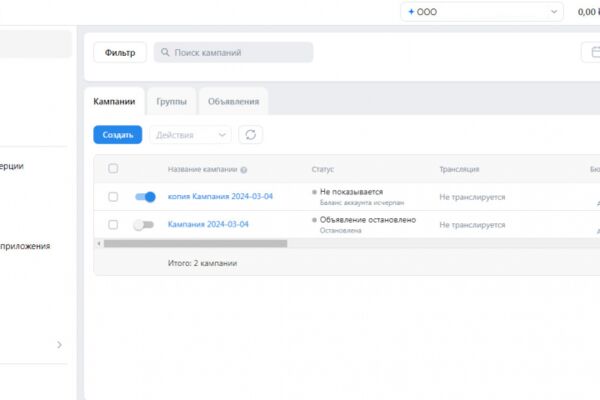
Task: Tick the select-all campaigns checkbox
Action: point(113,168)
